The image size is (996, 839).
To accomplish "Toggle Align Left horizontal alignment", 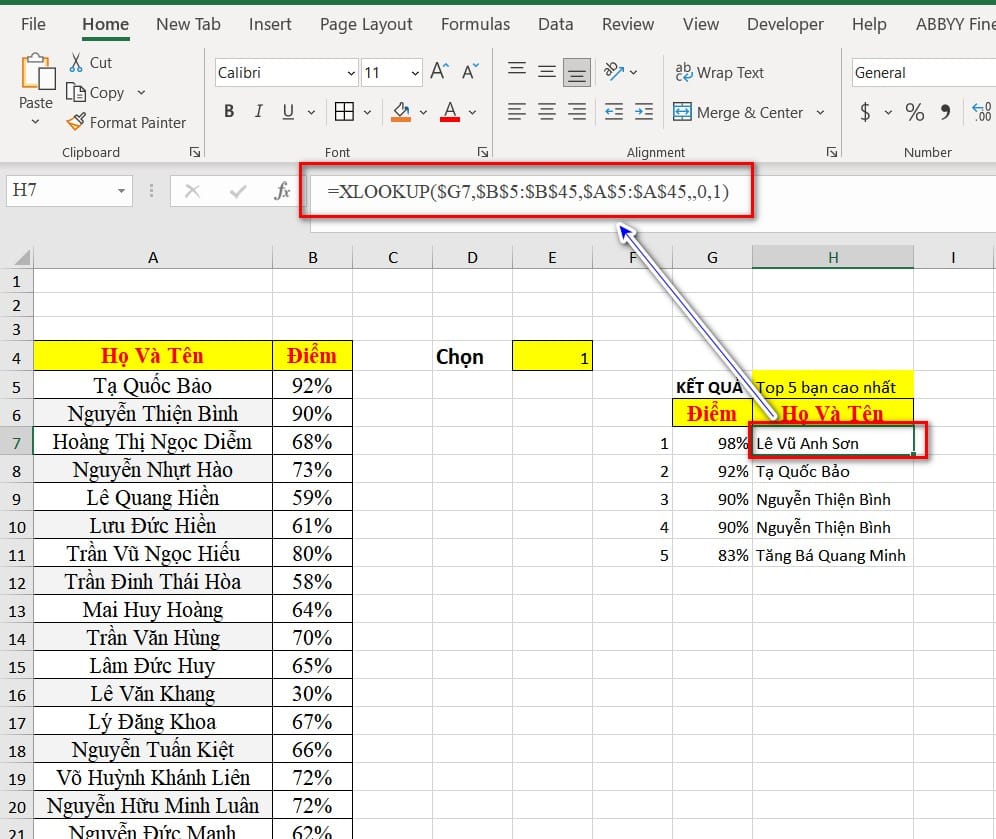I will [516, 112].
